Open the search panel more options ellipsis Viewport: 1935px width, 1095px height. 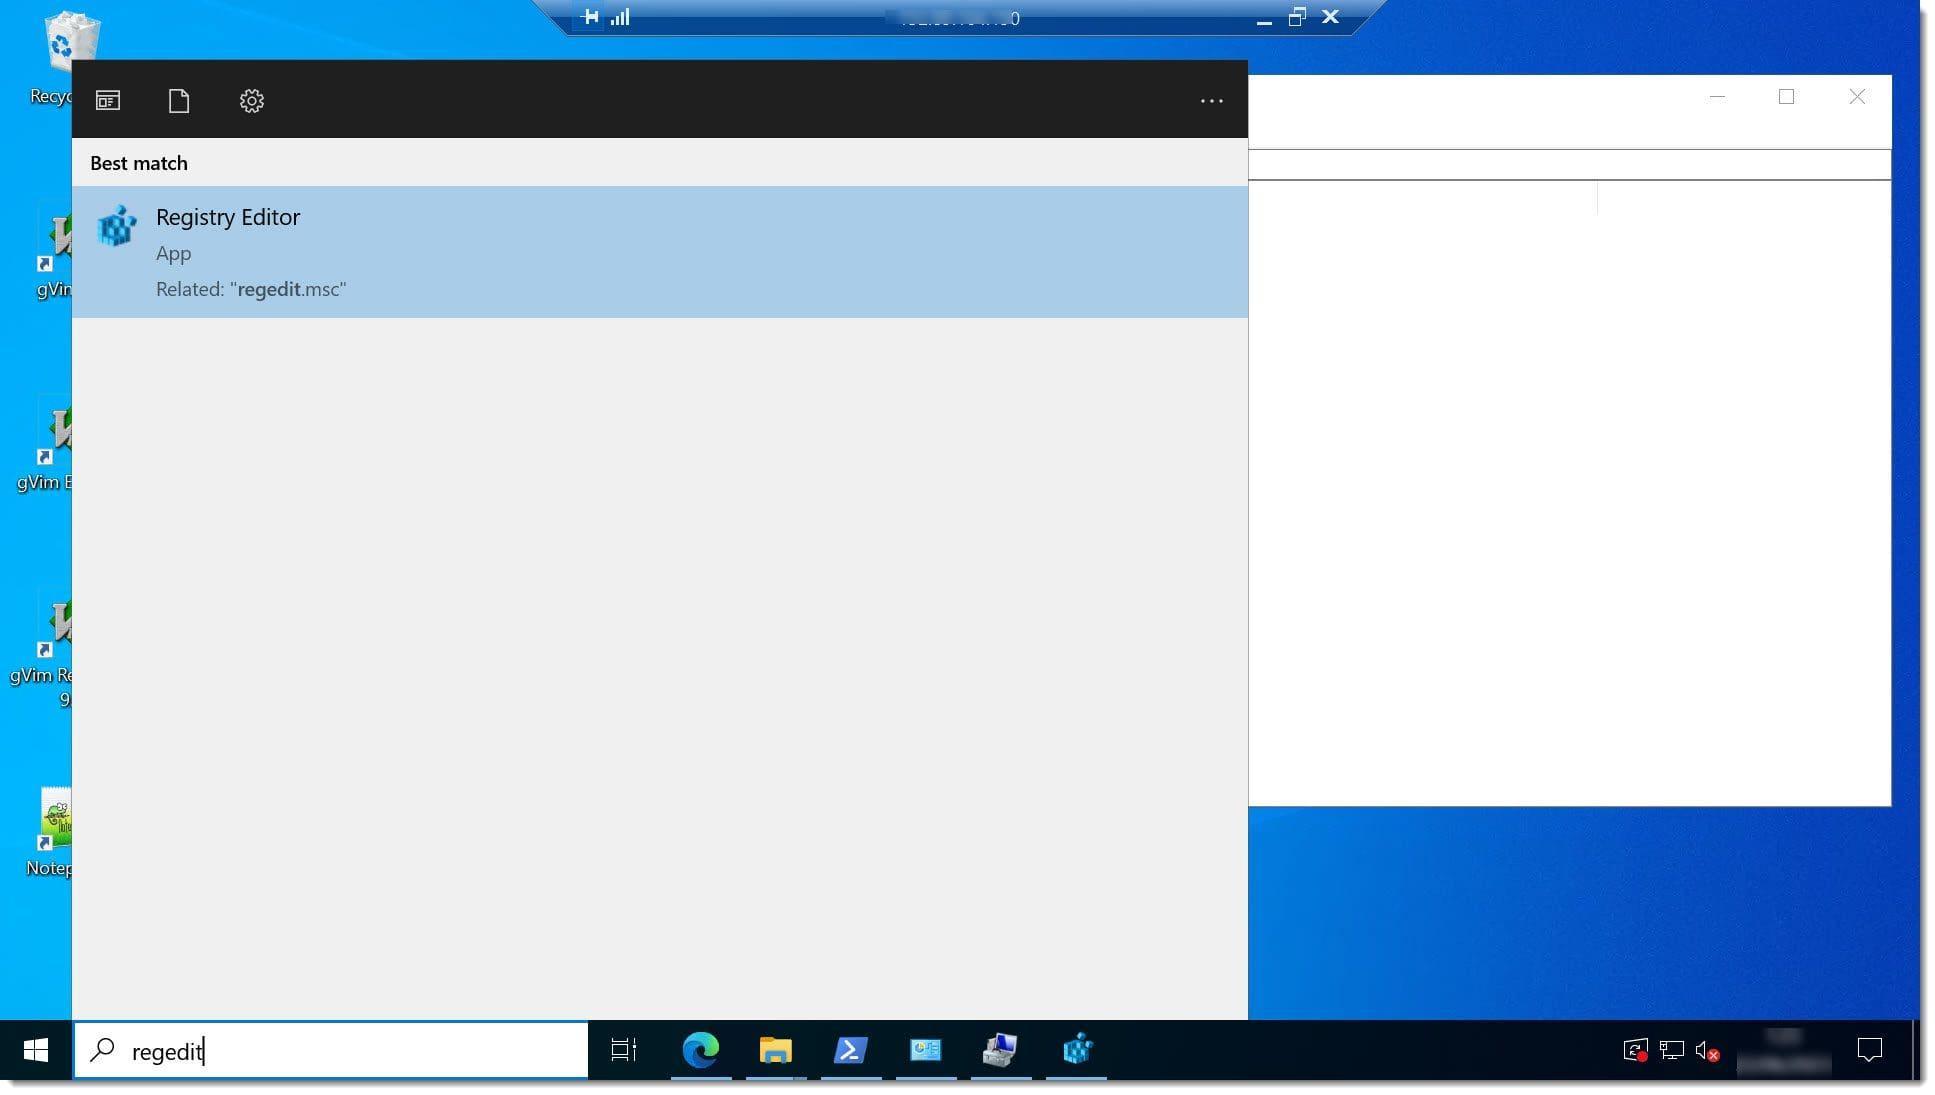pos(1212,101)
